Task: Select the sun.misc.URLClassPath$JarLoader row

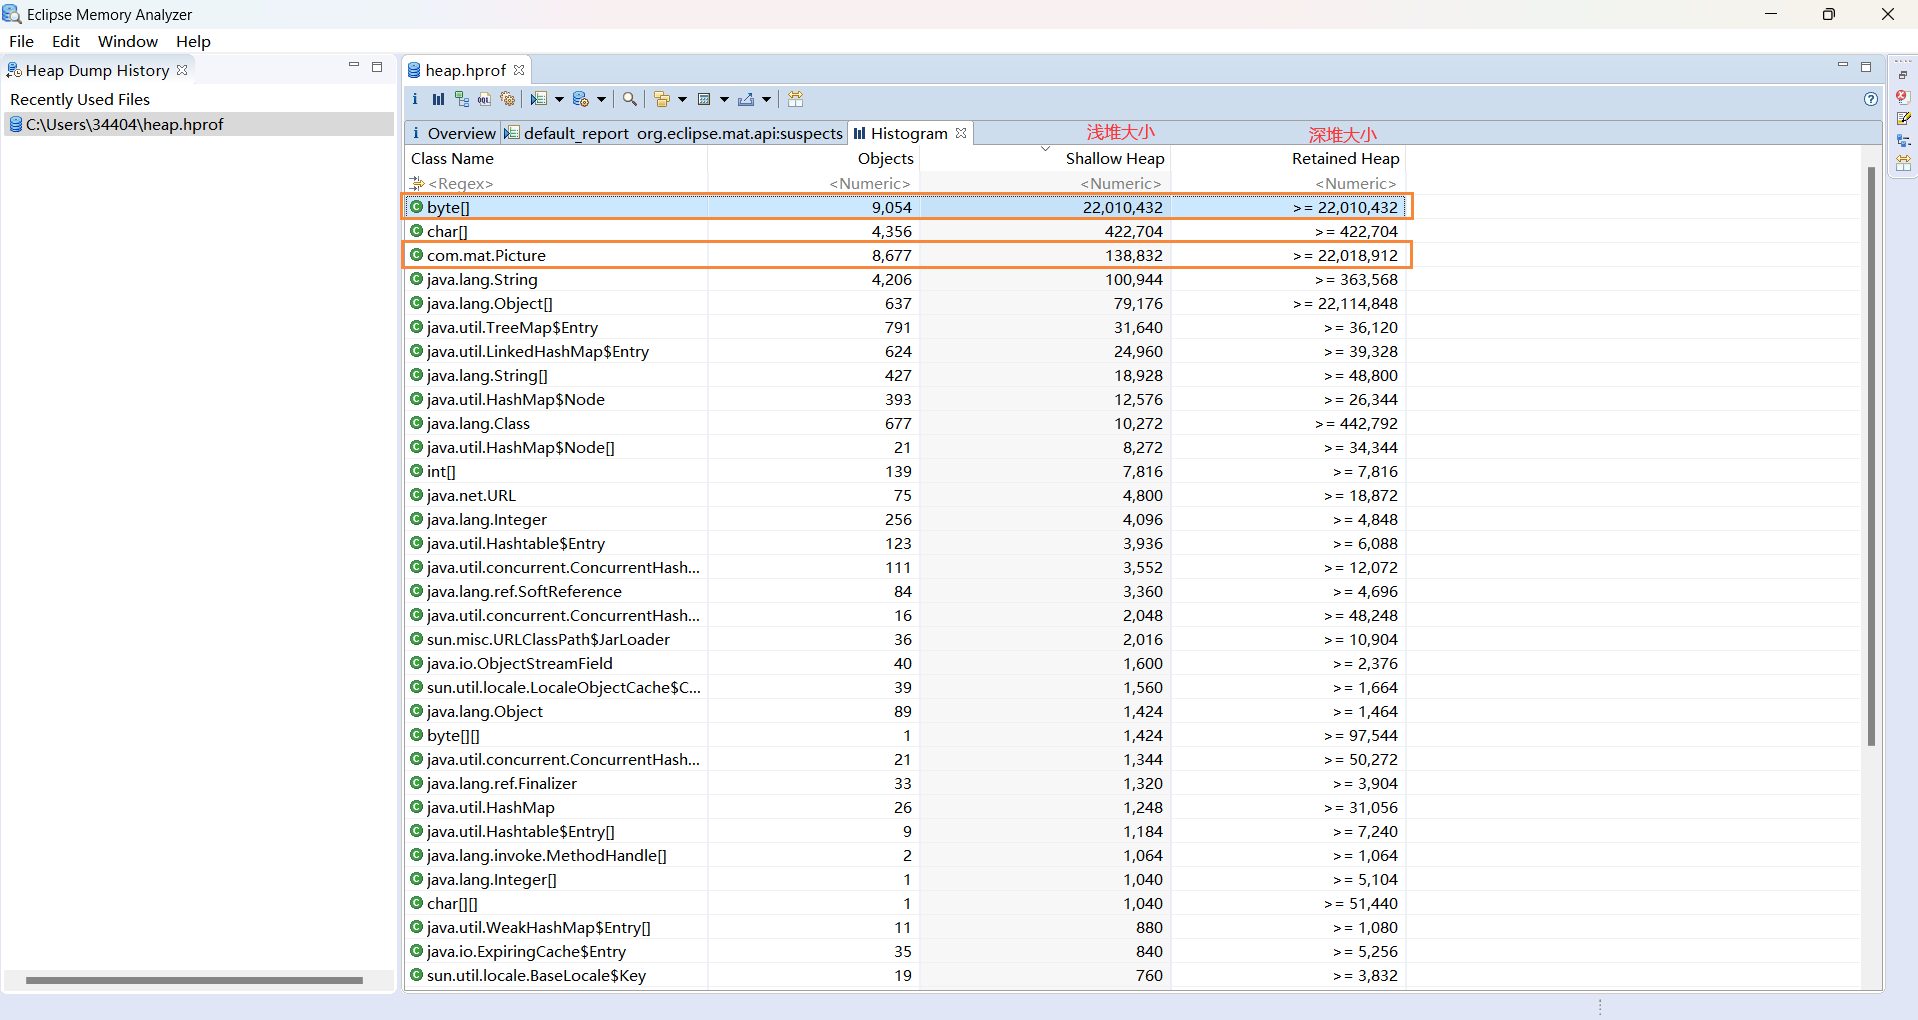Action: pos(906,639)
